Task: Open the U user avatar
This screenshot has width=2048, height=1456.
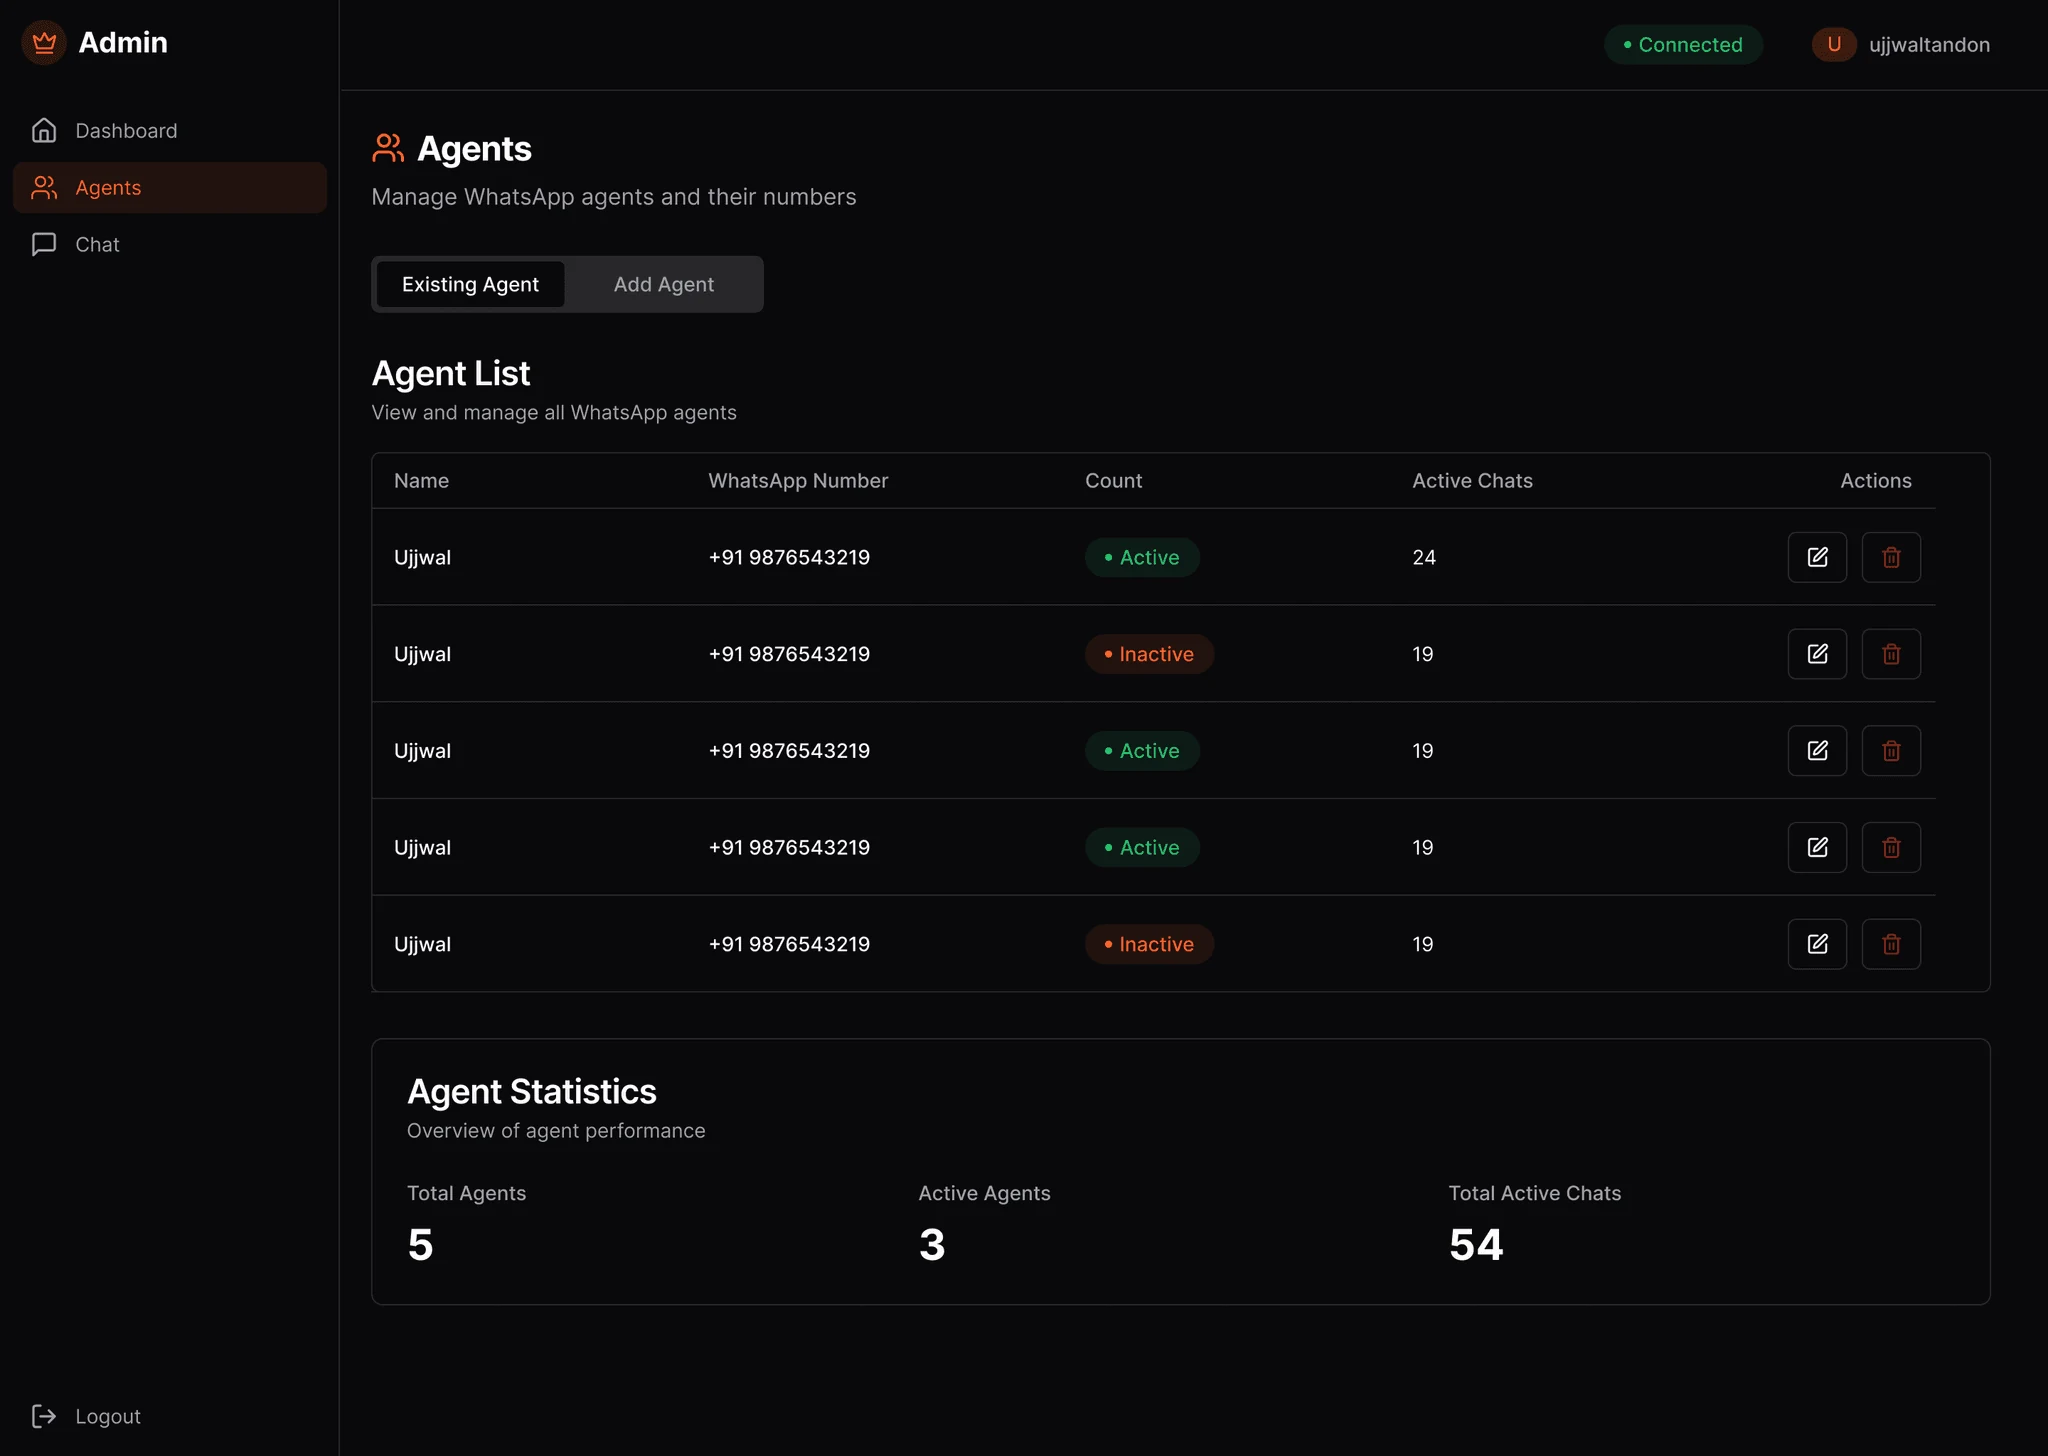Action: click(1834, 44)
